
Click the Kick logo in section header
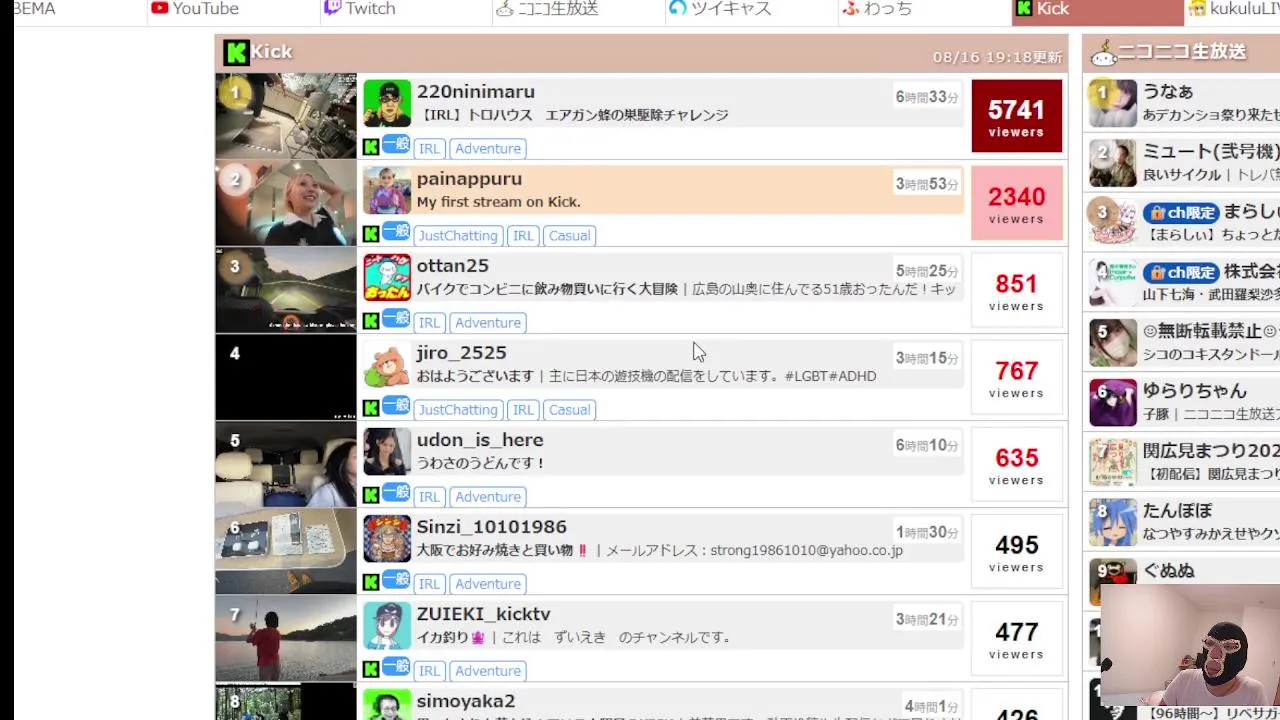click(236, 53)
